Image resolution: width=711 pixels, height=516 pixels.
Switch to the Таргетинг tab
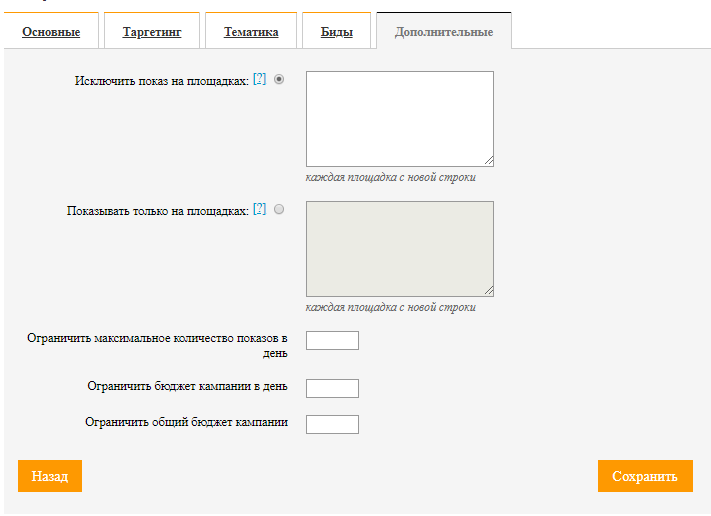152,32
